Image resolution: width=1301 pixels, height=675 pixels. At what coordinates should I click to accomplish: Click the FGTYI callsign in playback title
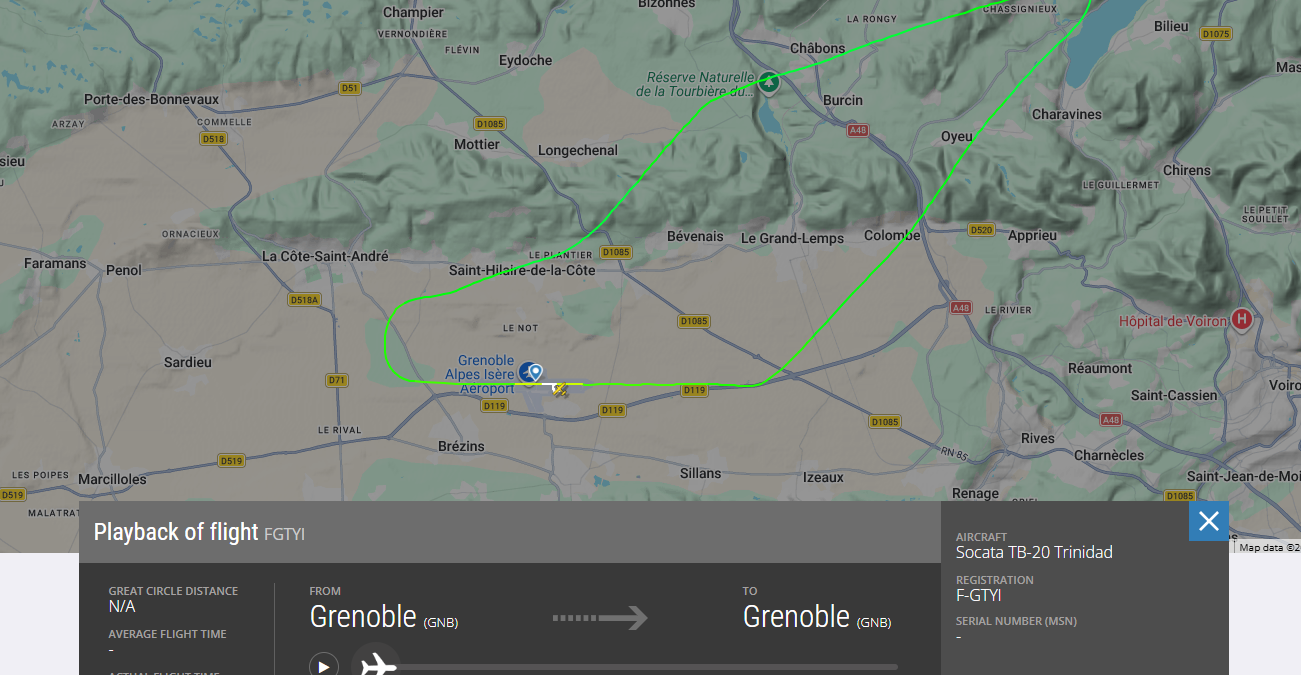284,534
